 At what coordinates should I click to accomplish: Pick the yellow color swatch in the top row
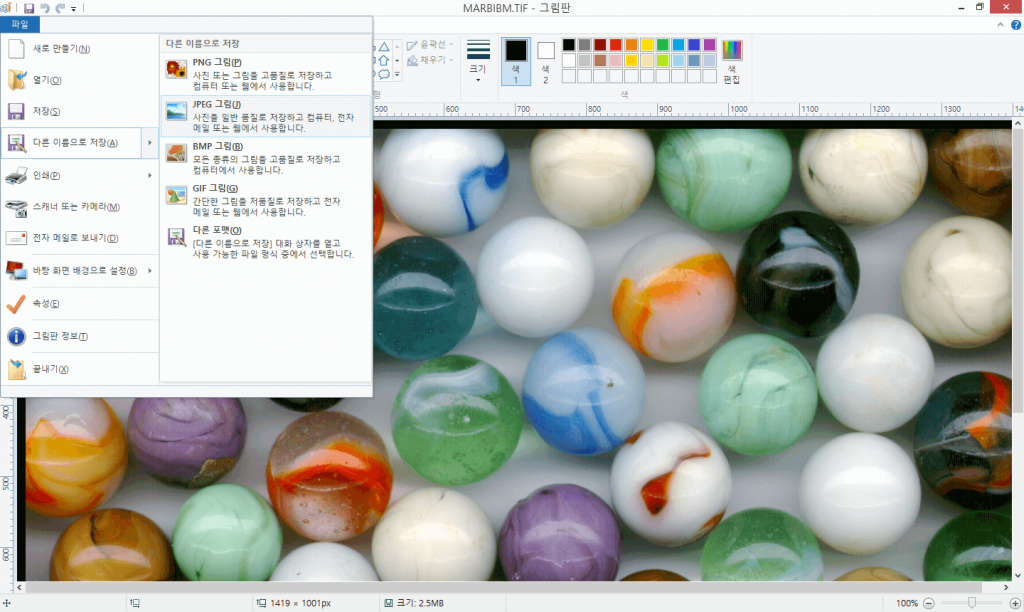(x=647, y=44)
